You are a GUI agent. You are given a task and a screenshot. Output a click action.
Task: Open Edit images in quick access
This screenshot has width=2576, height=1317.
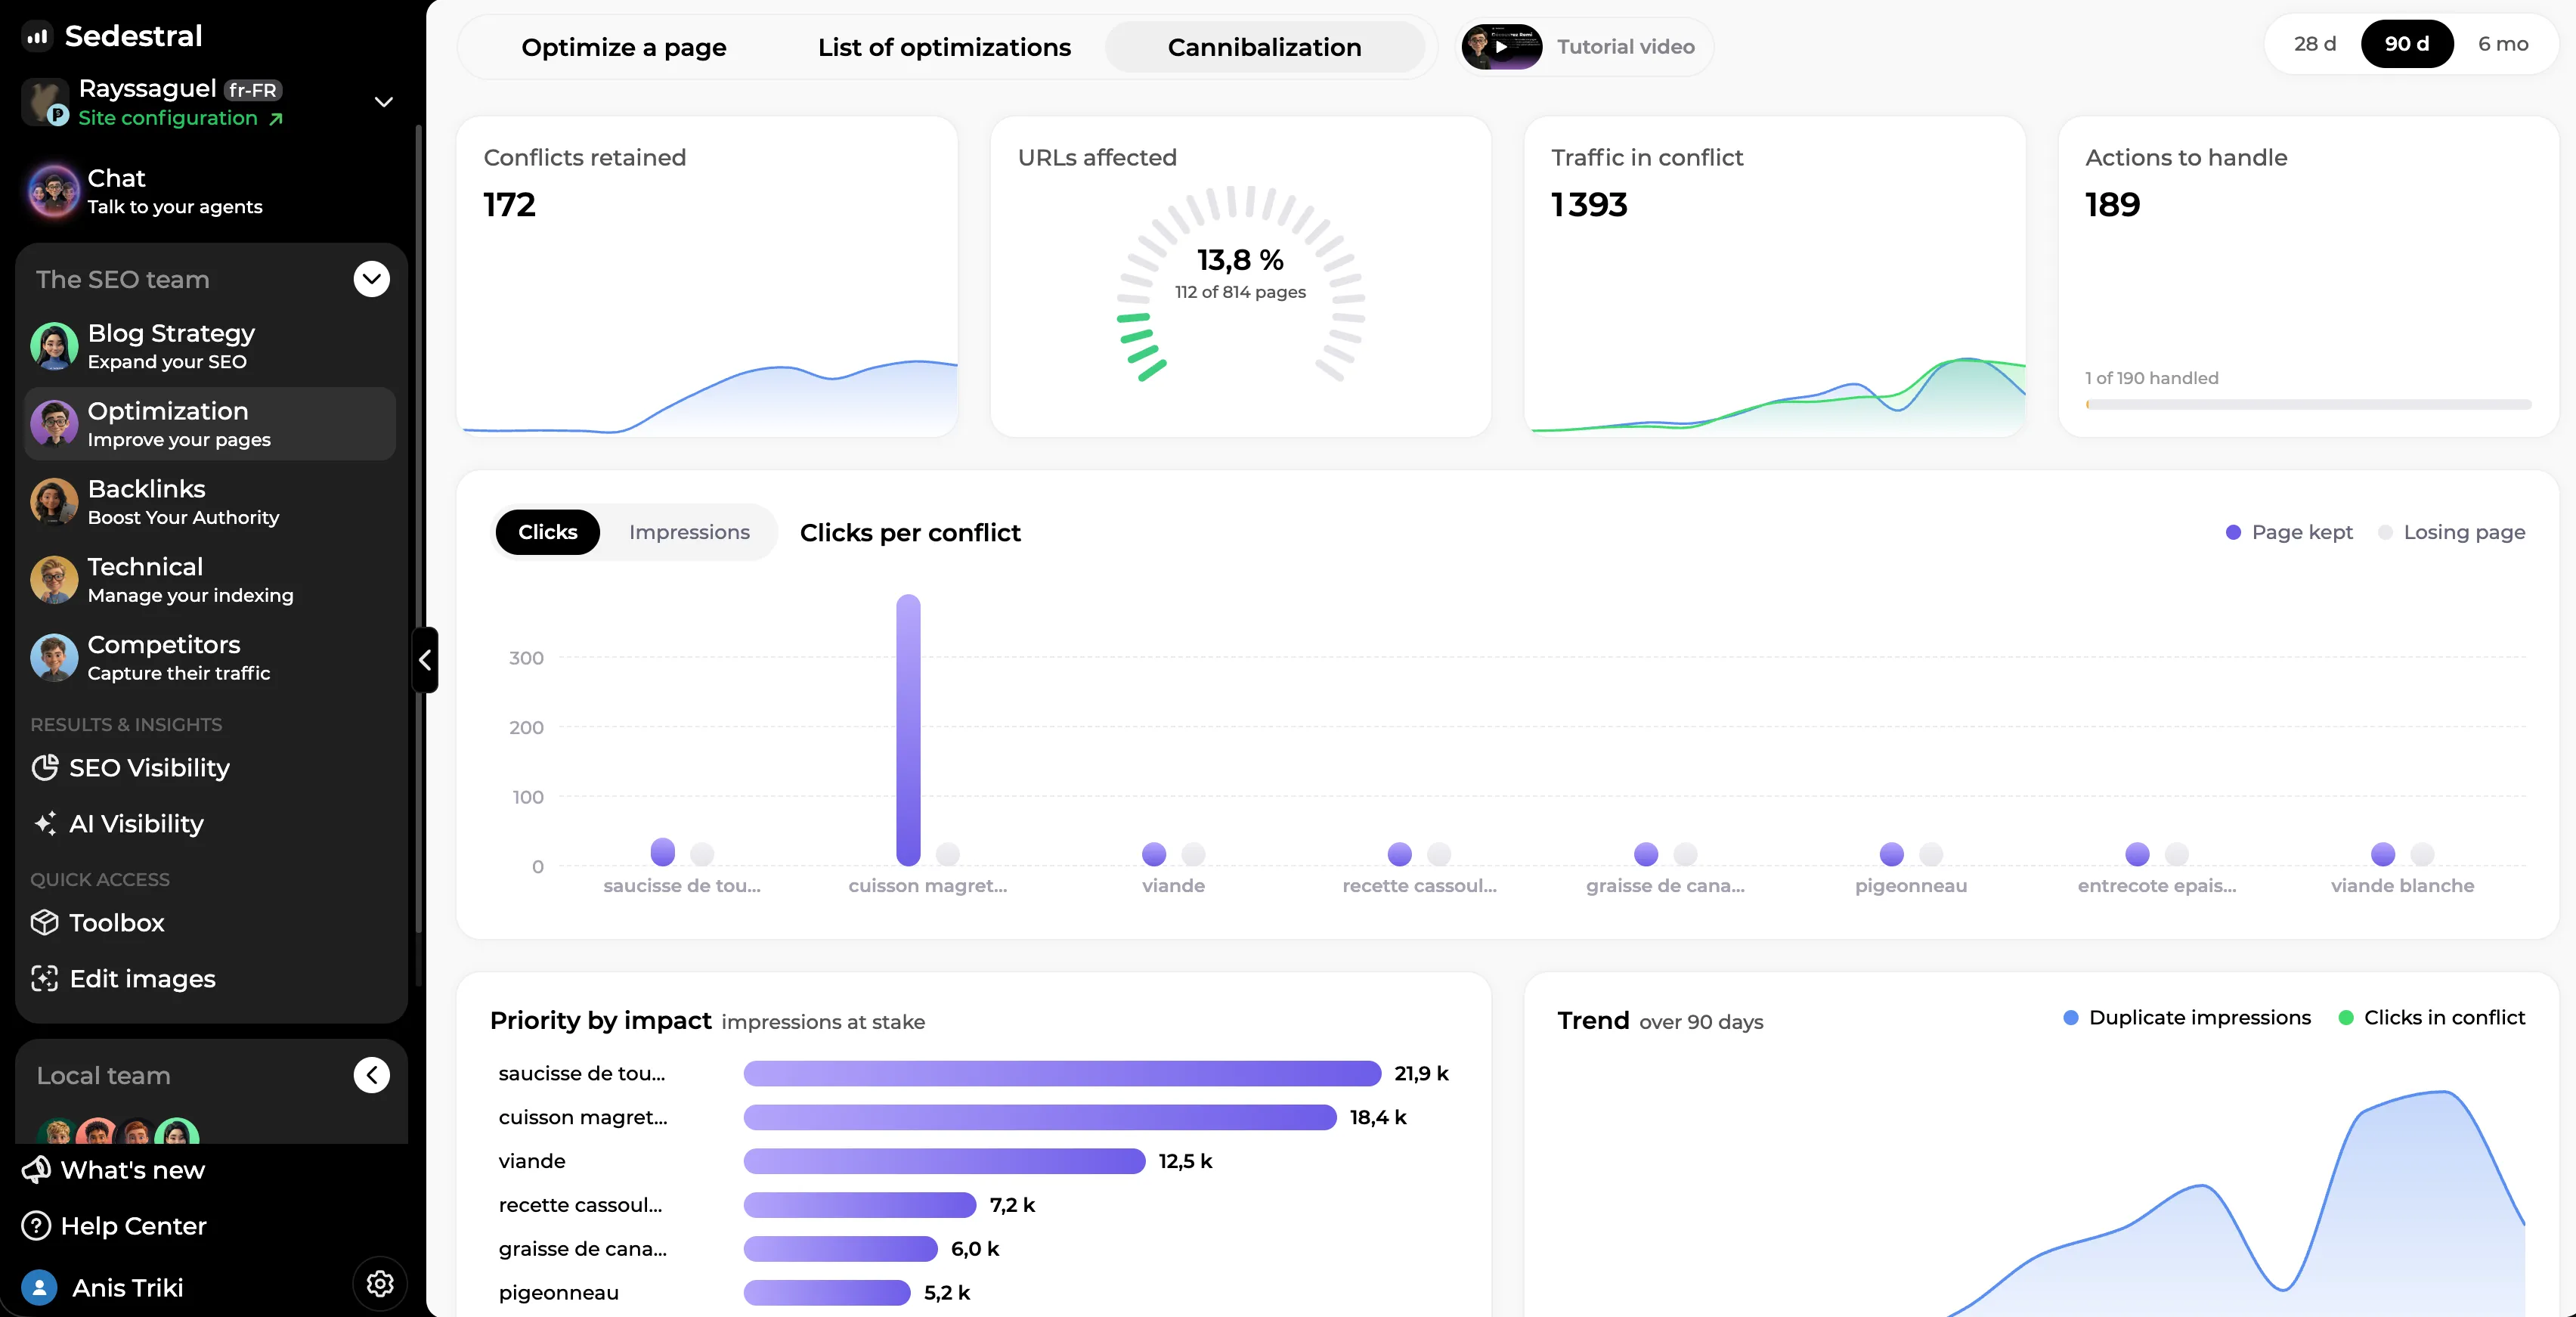click(124, 979)
